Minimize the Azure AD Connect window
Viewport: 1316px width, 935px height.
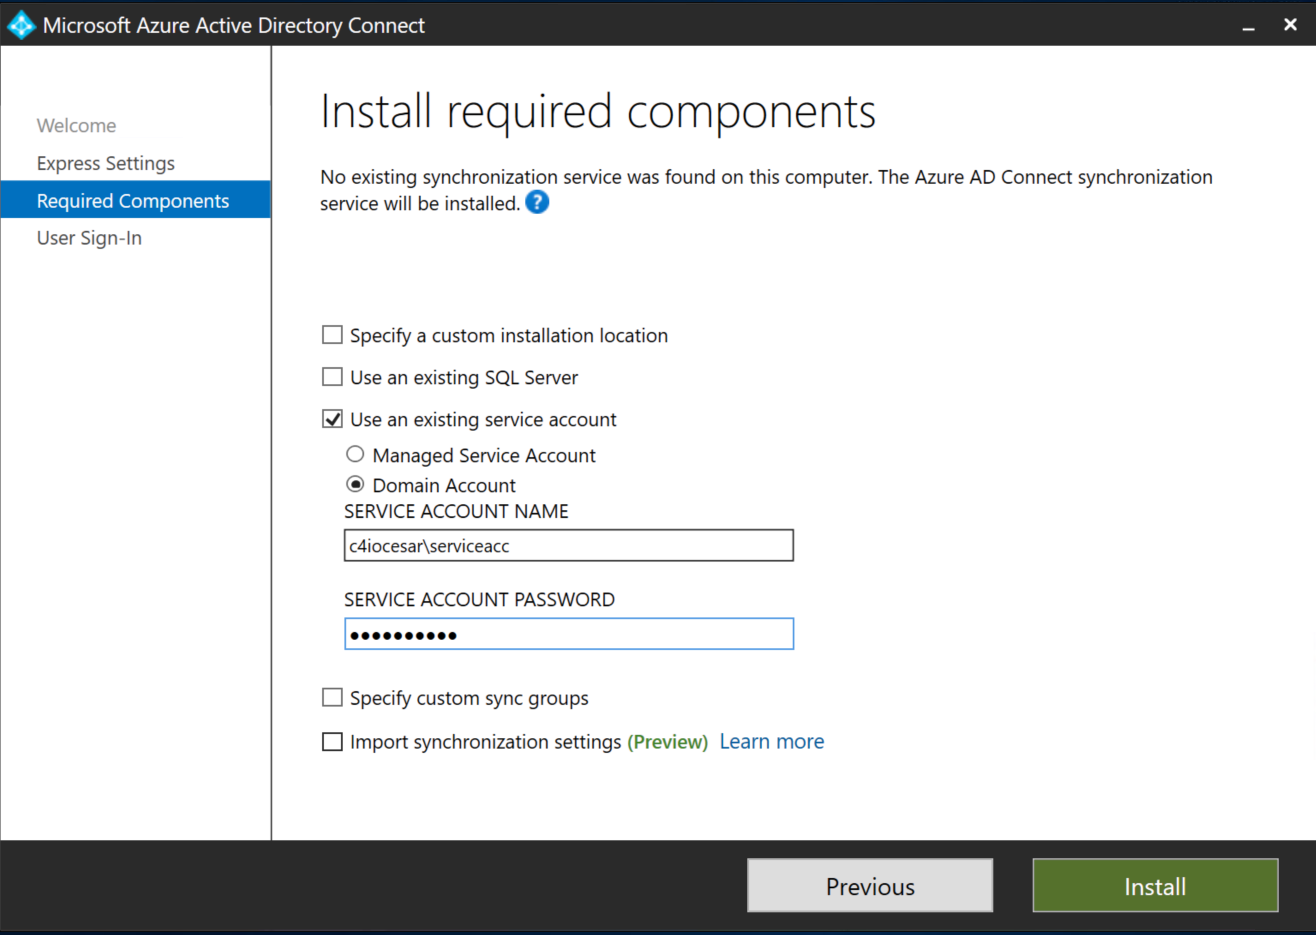(x=1248, y=26)
